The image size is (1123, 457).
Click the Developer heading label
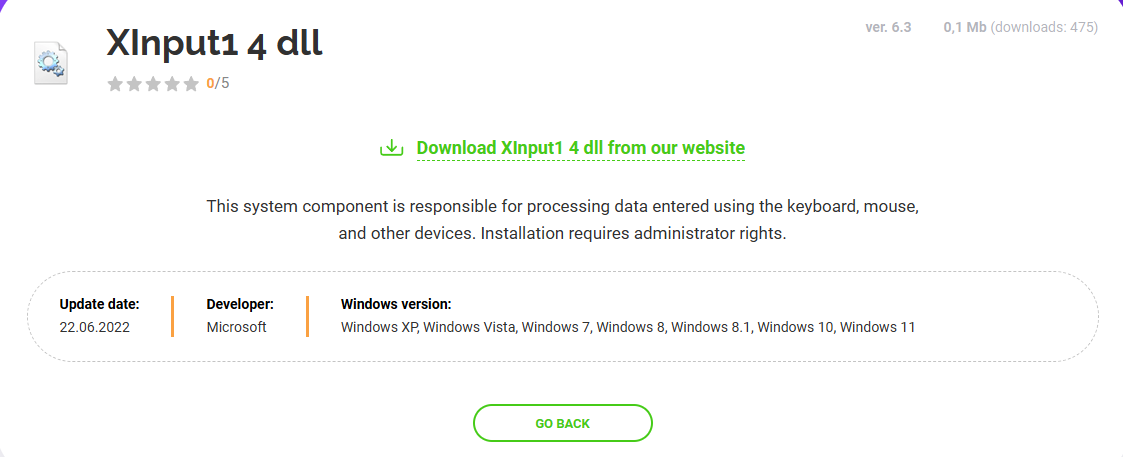(x=240, y=304)
